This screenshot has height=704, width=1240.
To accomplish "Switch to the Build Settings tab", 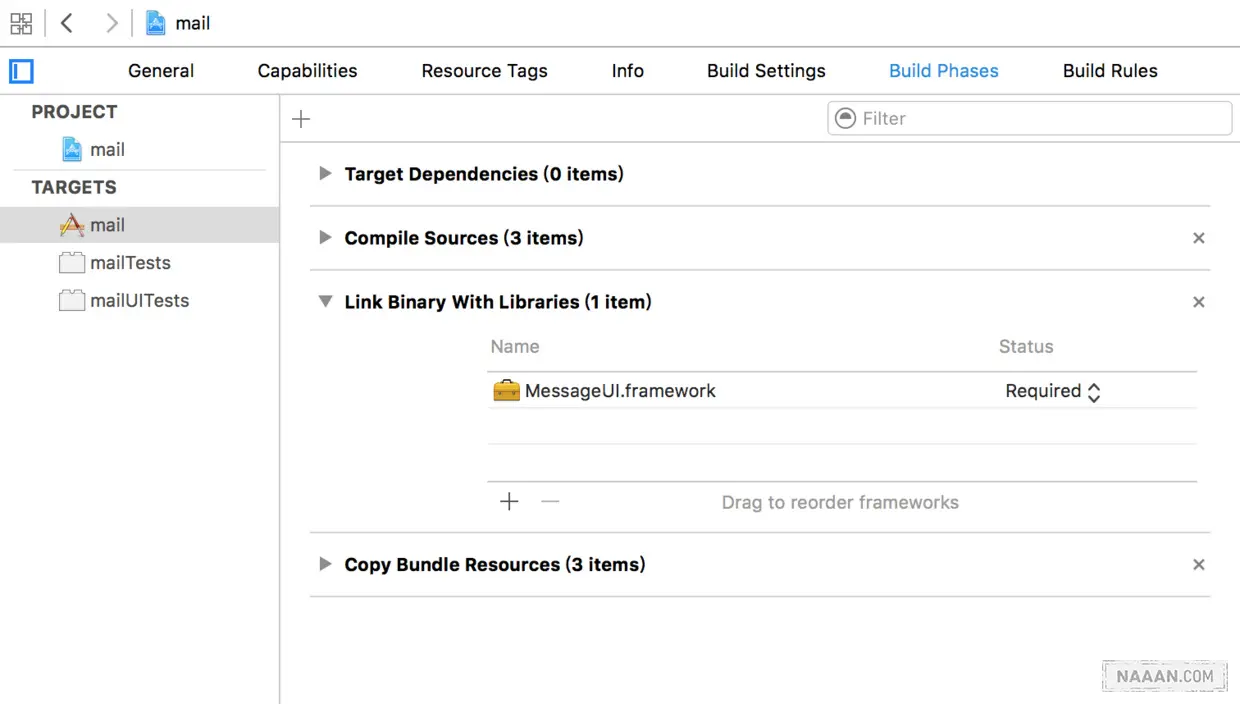I will [x=766, y=71].
